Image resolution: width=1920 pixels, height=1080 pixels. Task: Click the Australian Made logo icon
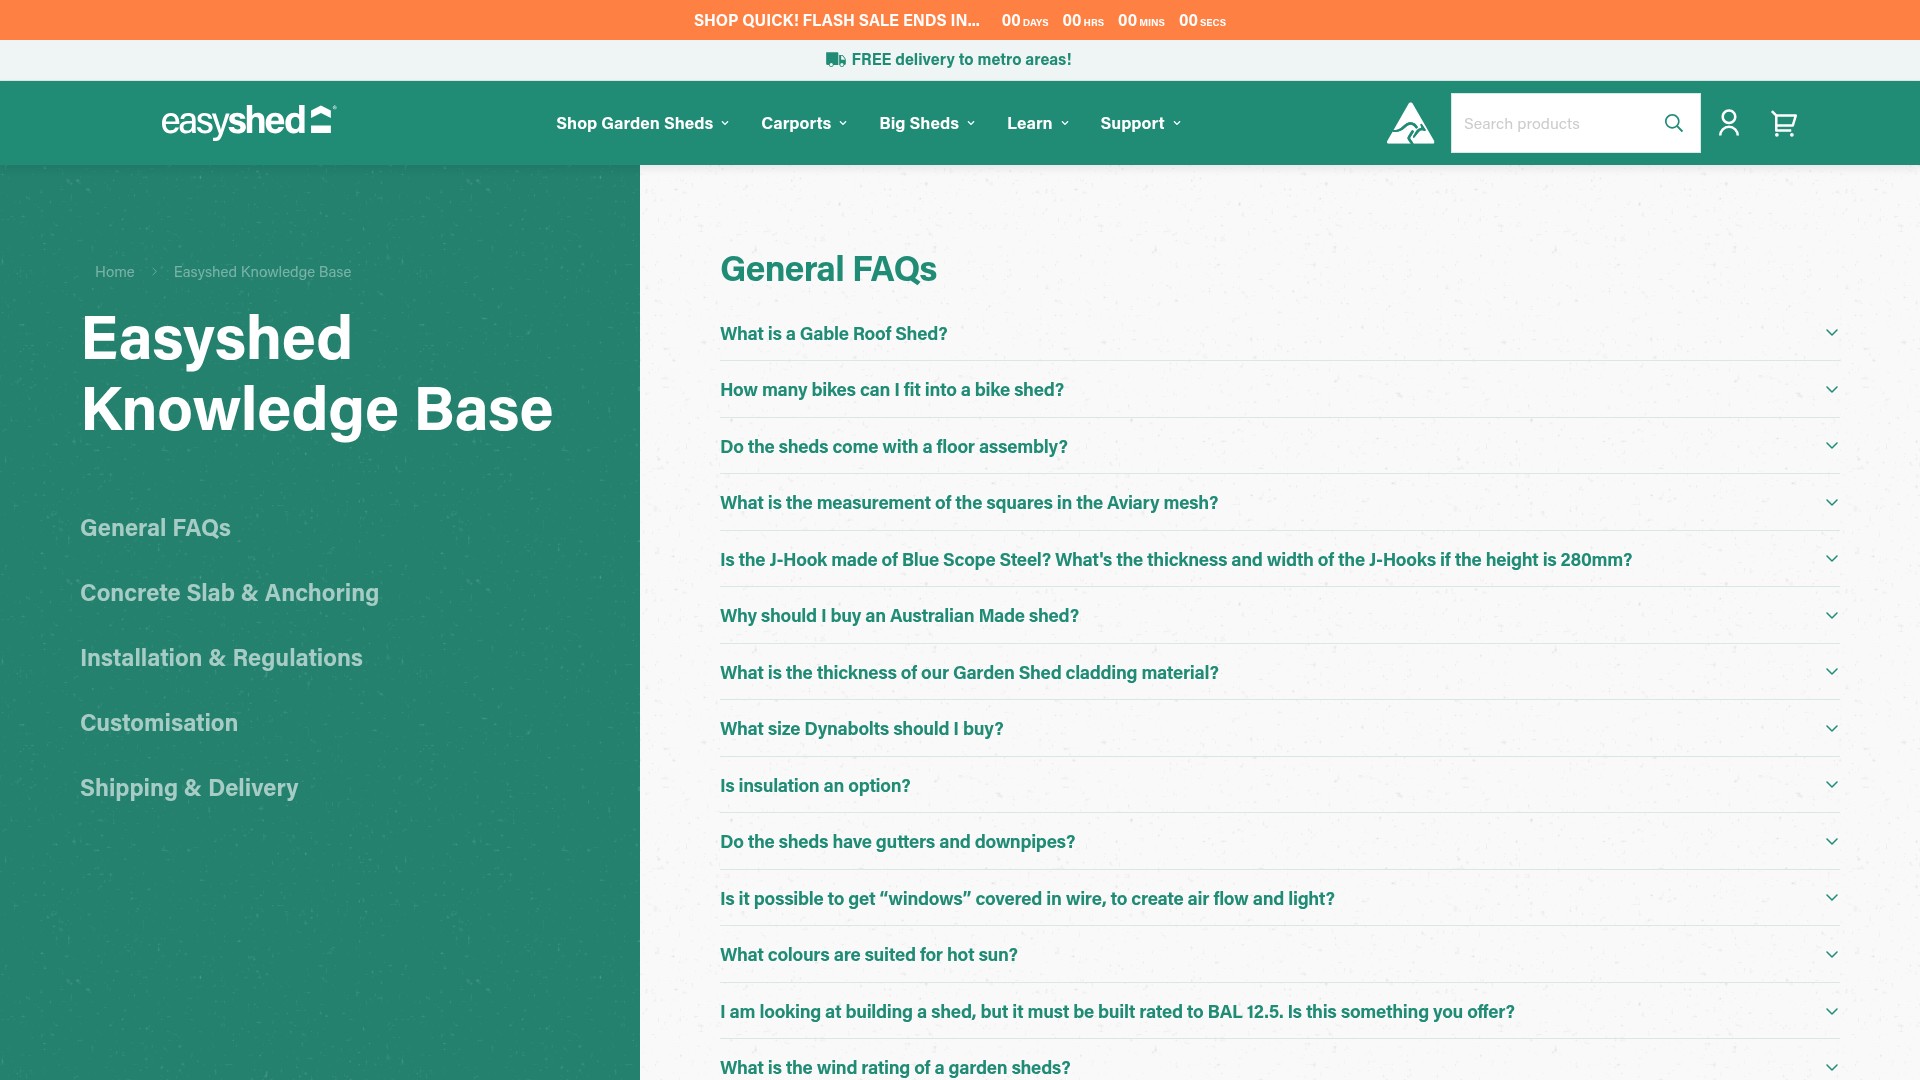pos(1410,123)
